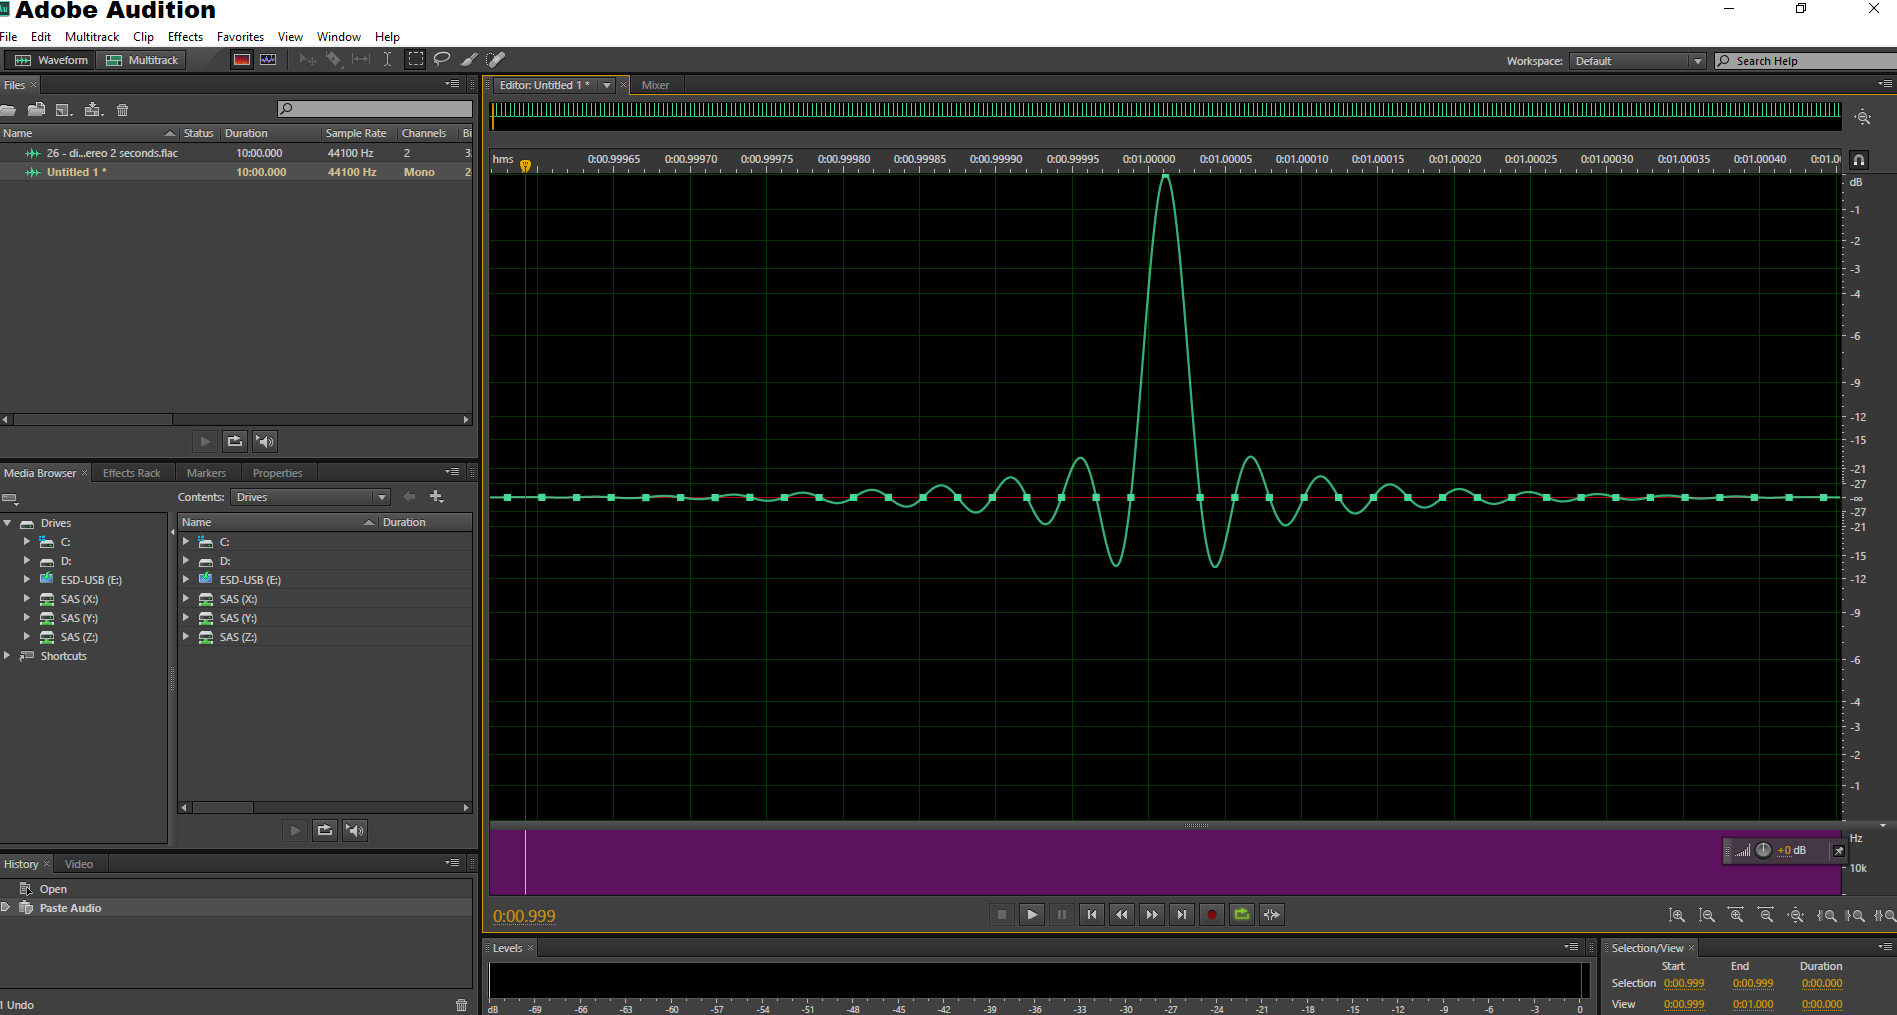This screenshot has width=1897, height=1015.
Task: Select the Untitled 1 file row
Action: click(236, 172)
